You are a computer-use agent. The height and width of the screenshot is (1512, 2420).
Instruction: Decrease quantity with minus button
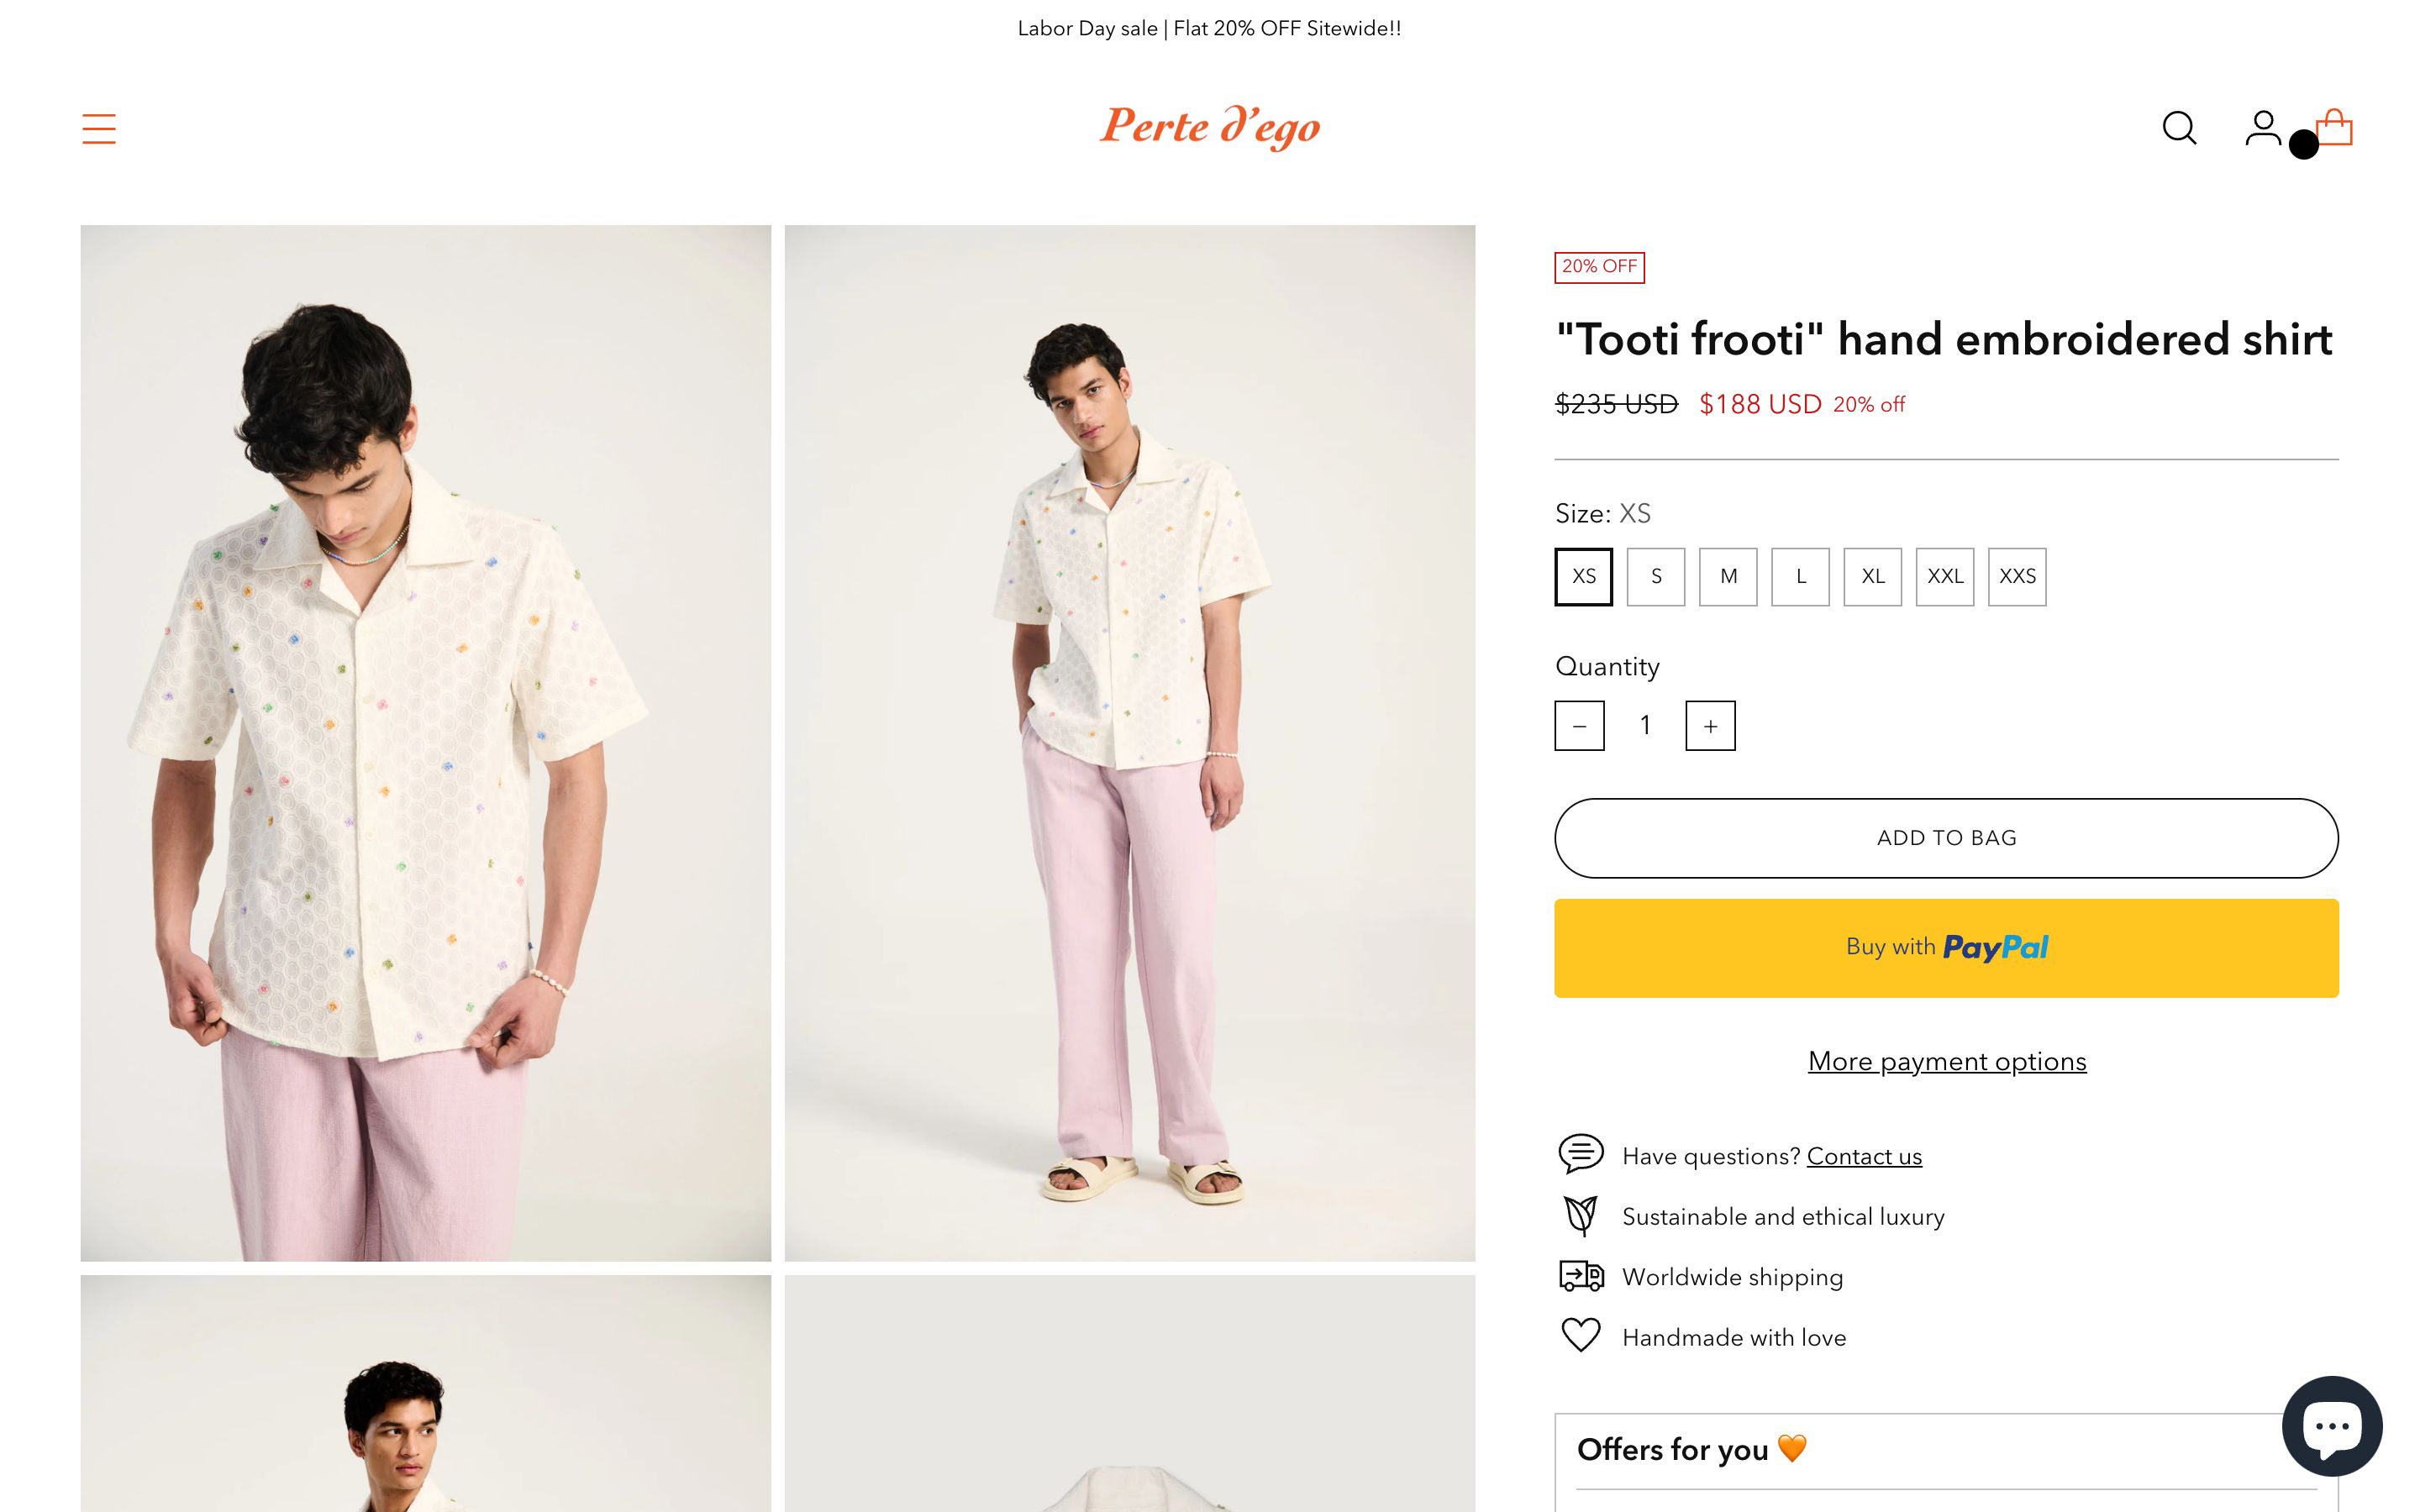[1580, 726]
